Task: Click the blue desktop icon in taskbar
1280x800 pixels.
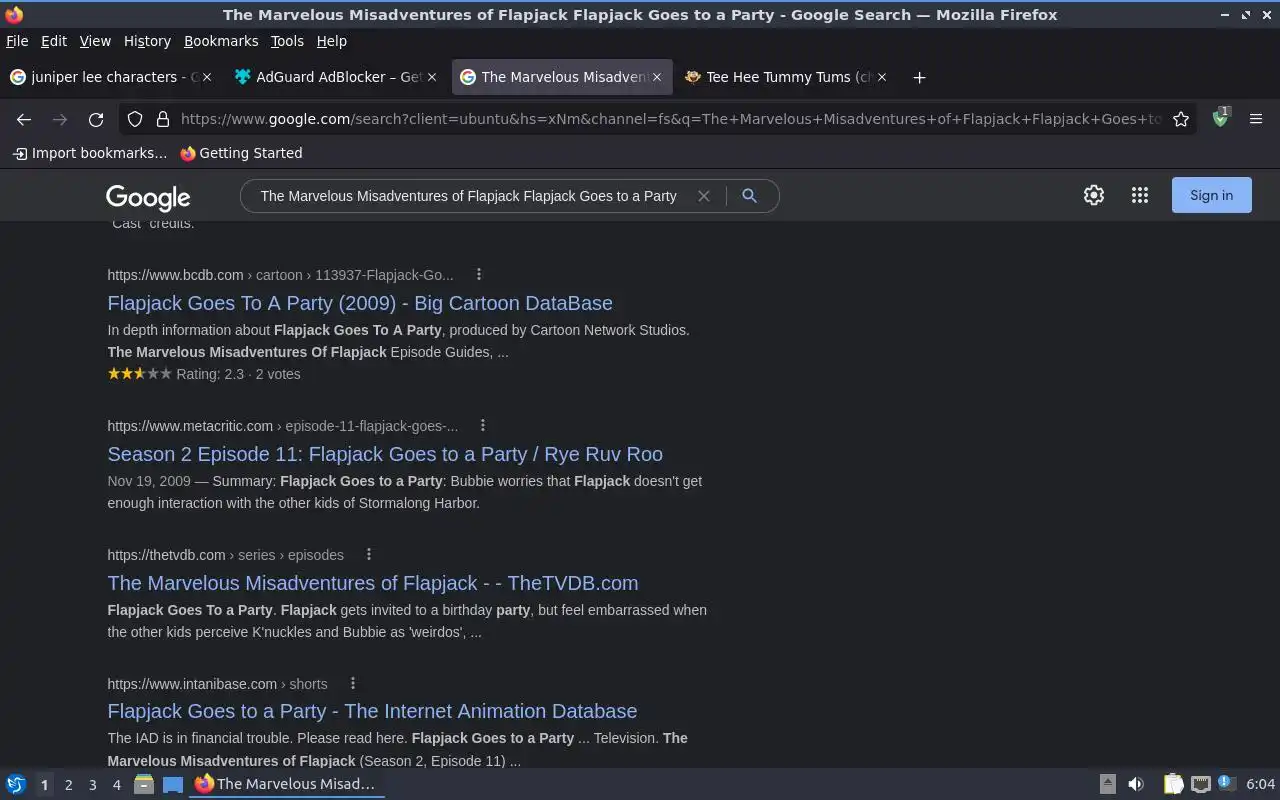Action: point(173,784)
